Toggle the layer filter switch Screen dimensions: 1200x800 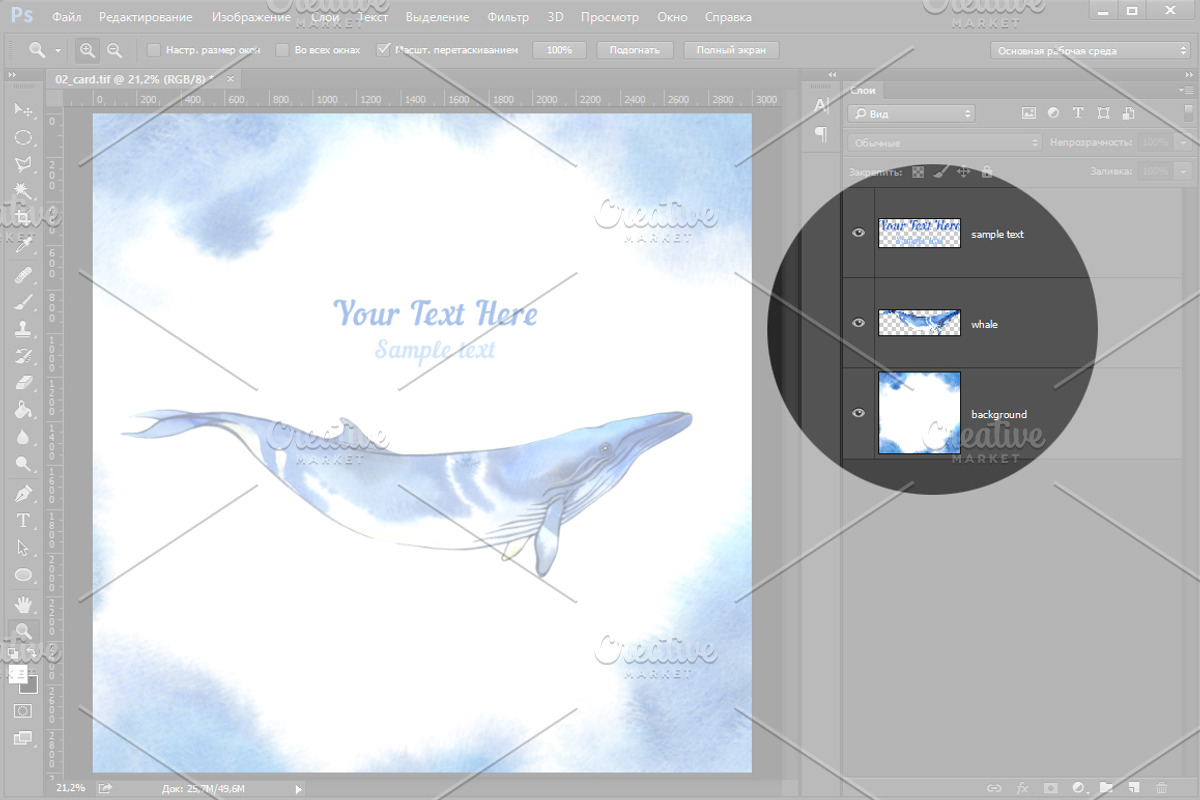pos(1188,114)
